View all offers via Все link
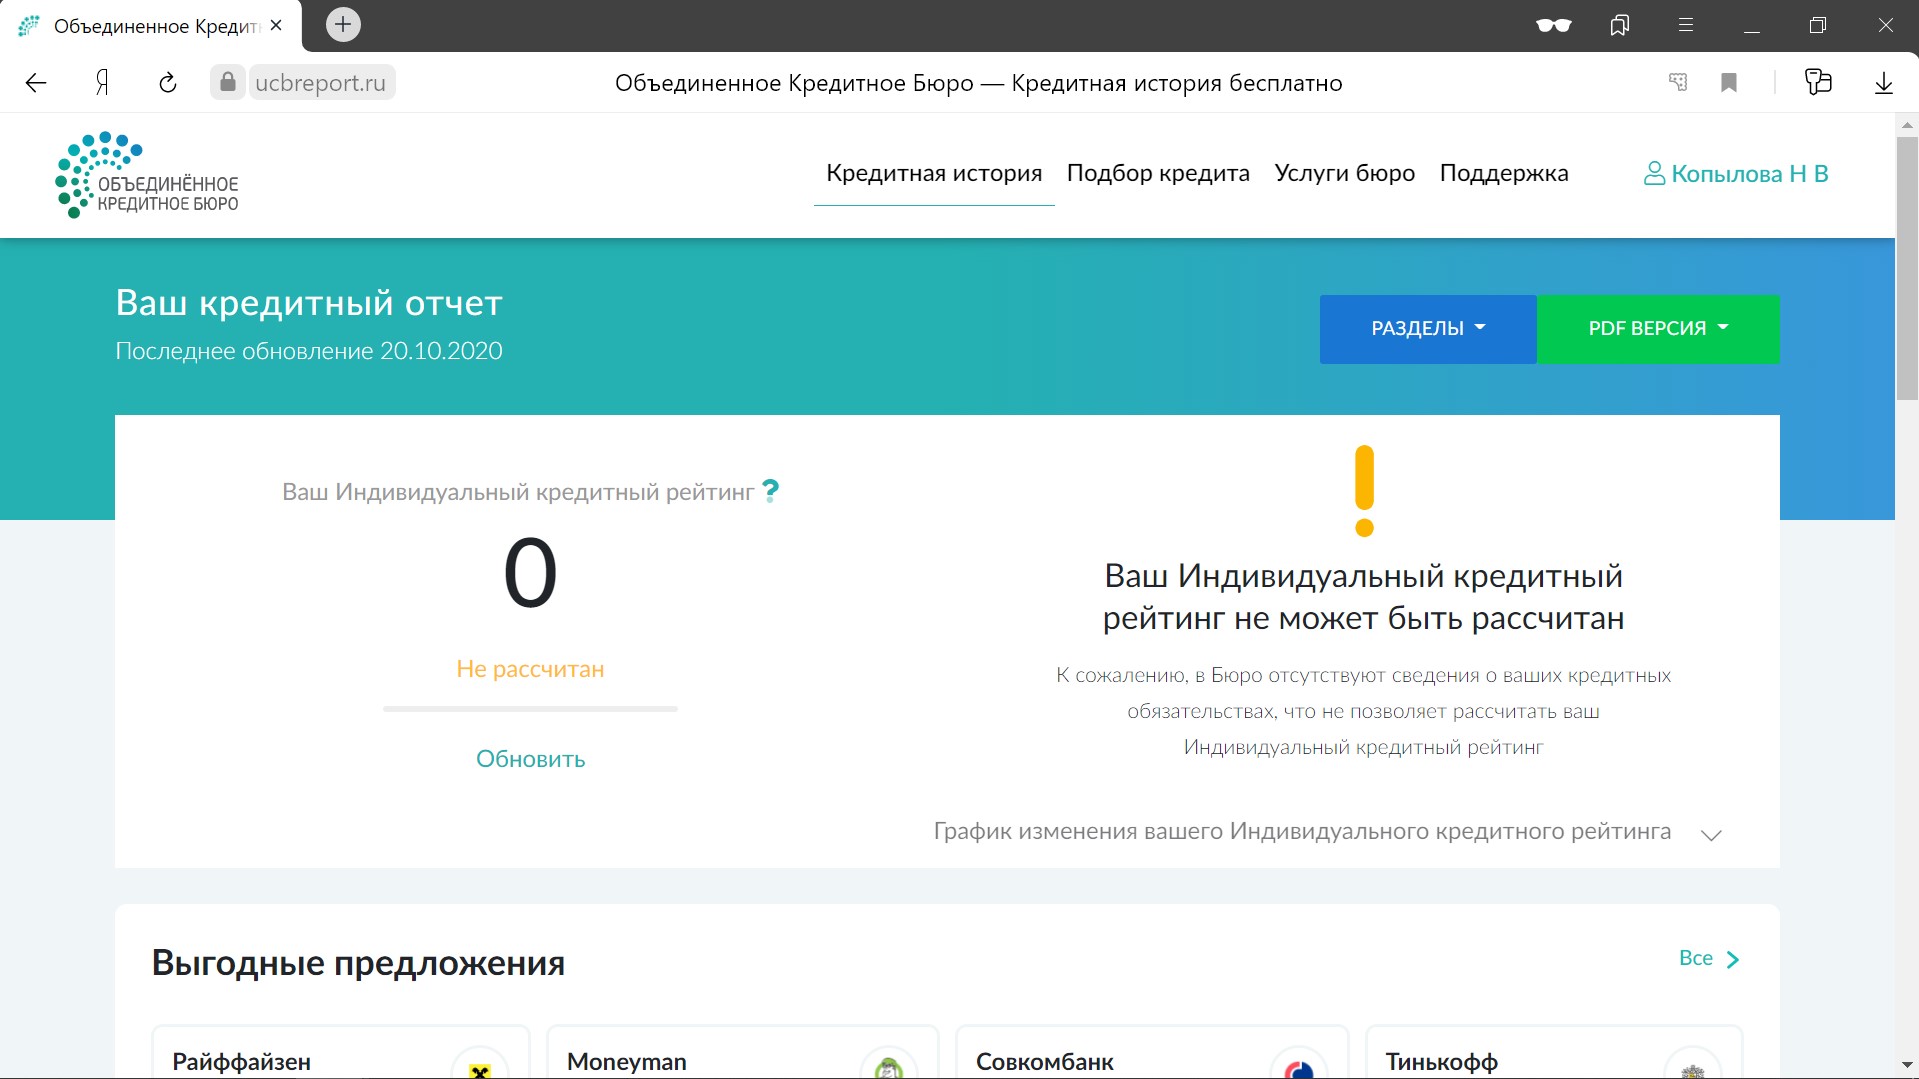This screenshot has width=1919, height=1079. [x=1696, y=958]
